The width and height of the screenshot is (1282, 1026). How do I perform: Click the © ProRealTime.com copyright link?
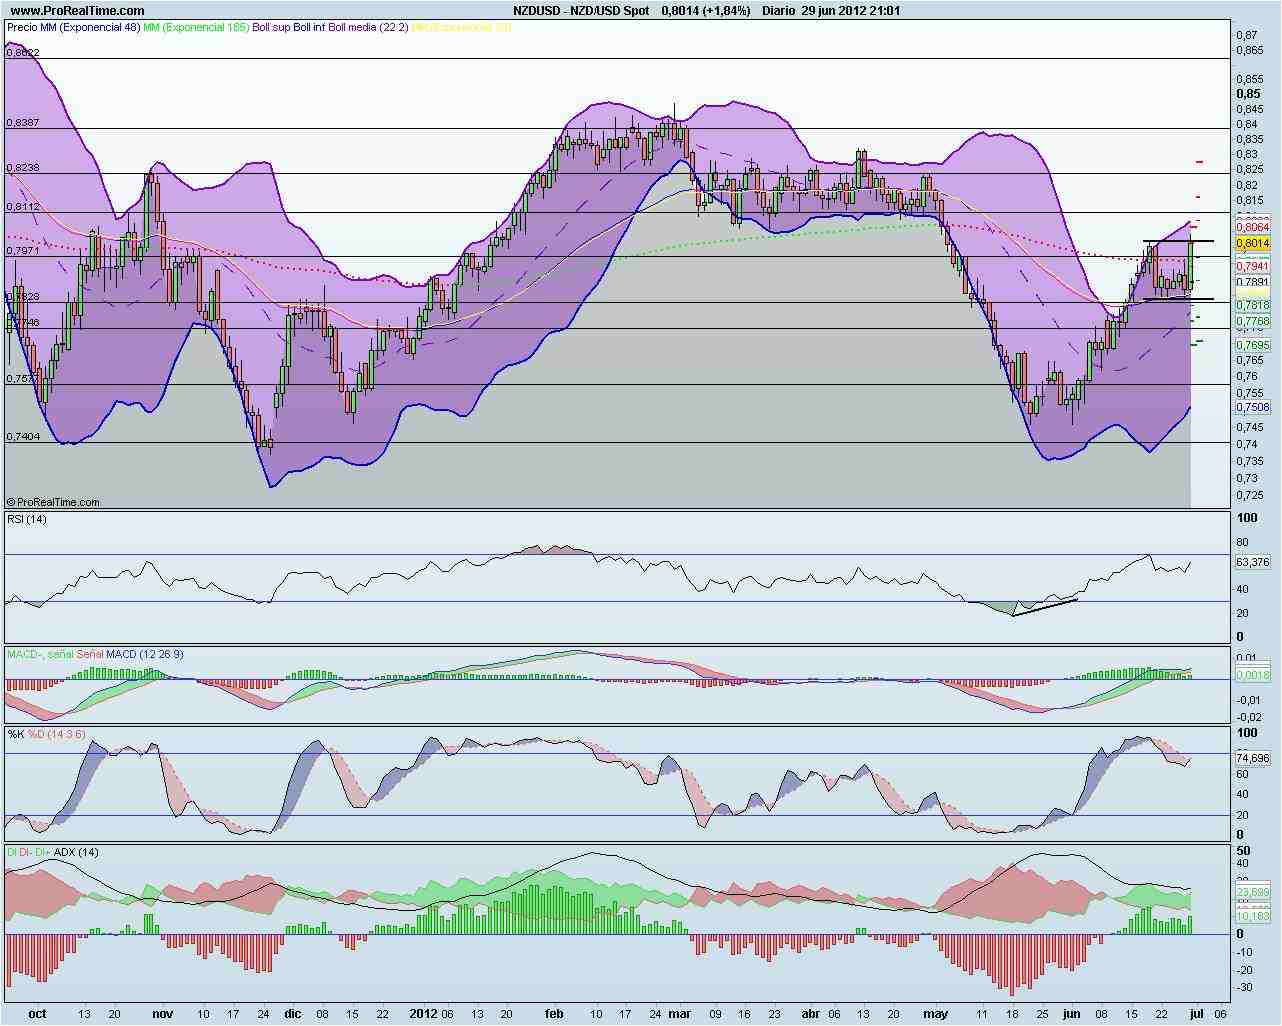[55, 501]
